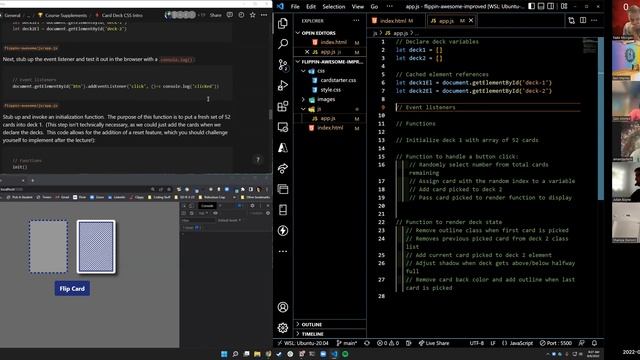Open the Run and Debug view

coord(283,85)
